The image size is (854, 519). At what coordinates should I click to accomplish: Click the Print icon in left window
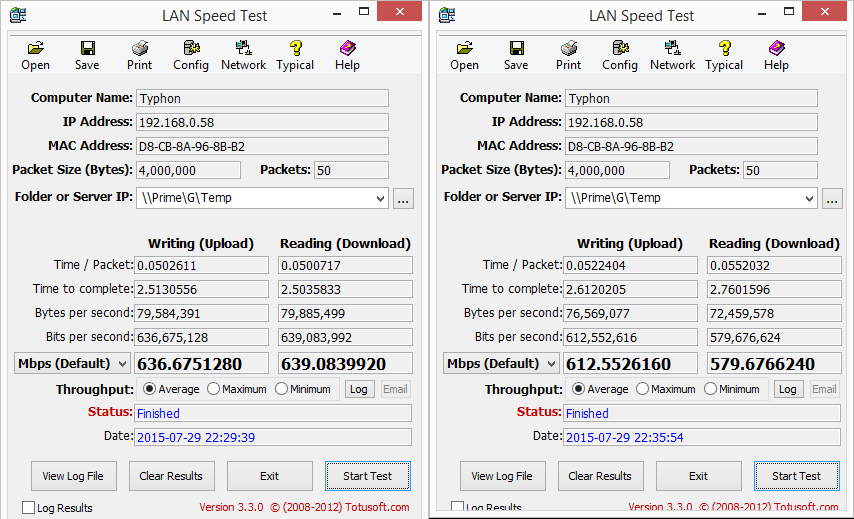coord(139,55)
